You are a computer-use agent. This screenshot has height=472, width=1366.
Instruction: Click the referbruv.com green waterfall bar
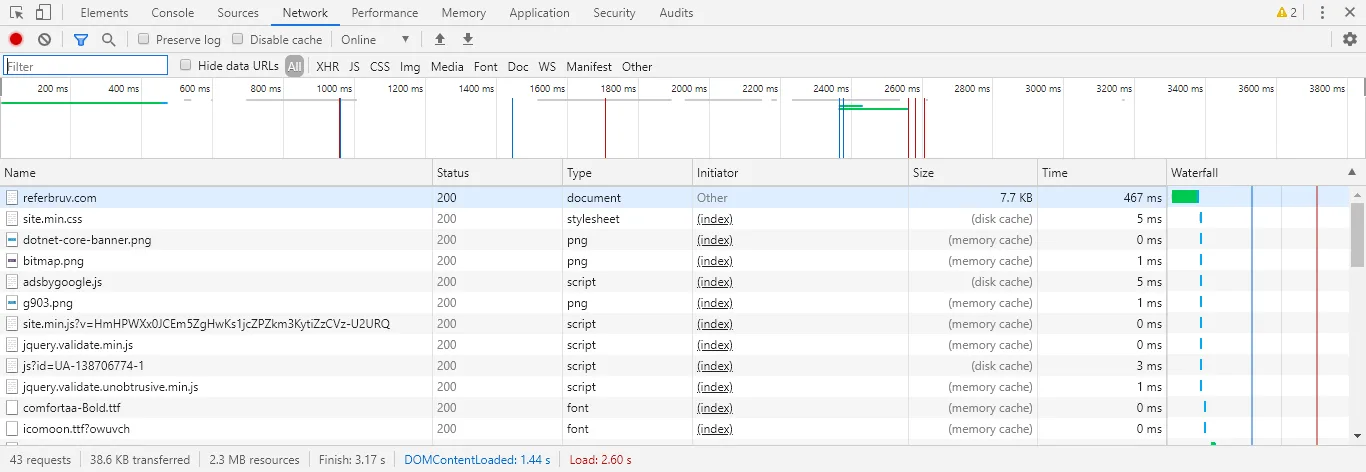[1185, 198]
